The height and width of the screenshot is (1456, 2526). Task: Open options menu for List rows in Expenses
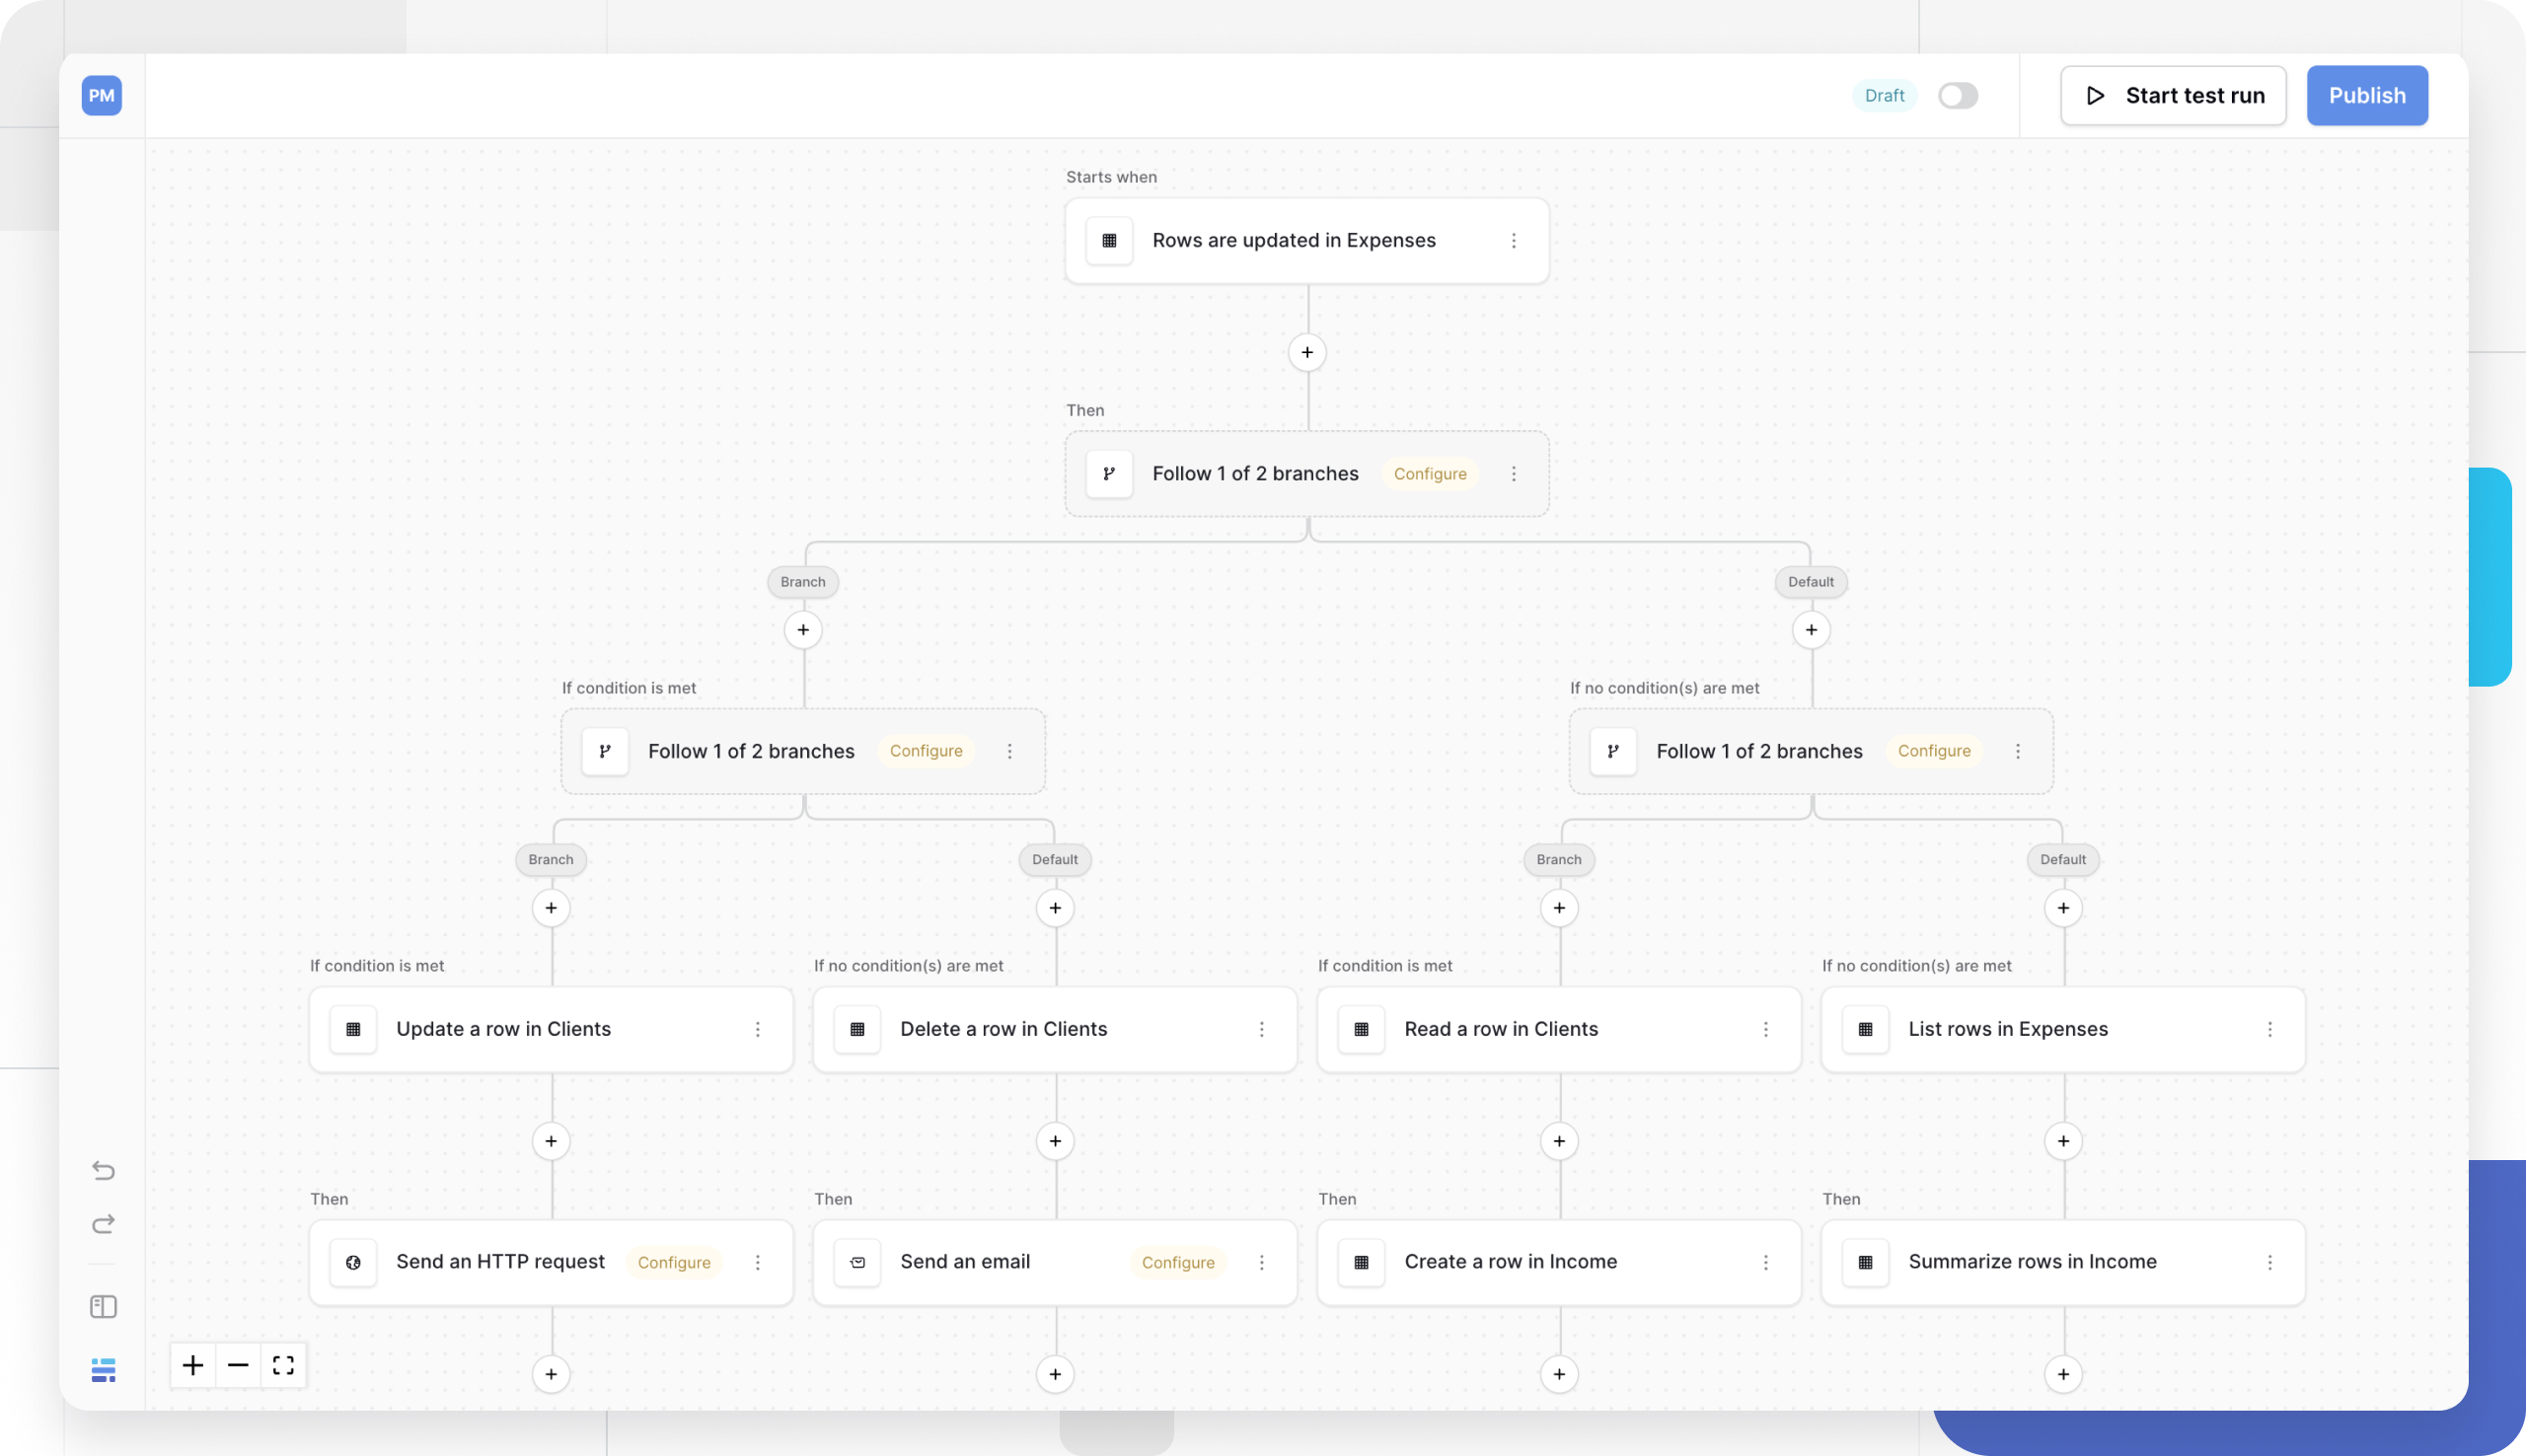click(x=2269, y=1029)
